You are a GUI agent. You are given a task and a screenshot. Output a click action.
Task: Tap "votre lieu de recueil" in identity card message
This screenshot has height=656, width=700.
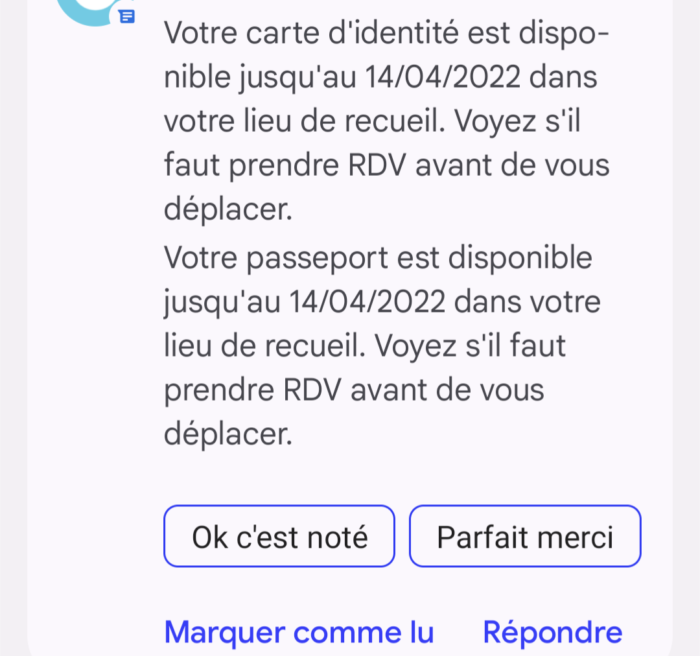[x=305, y=121]
